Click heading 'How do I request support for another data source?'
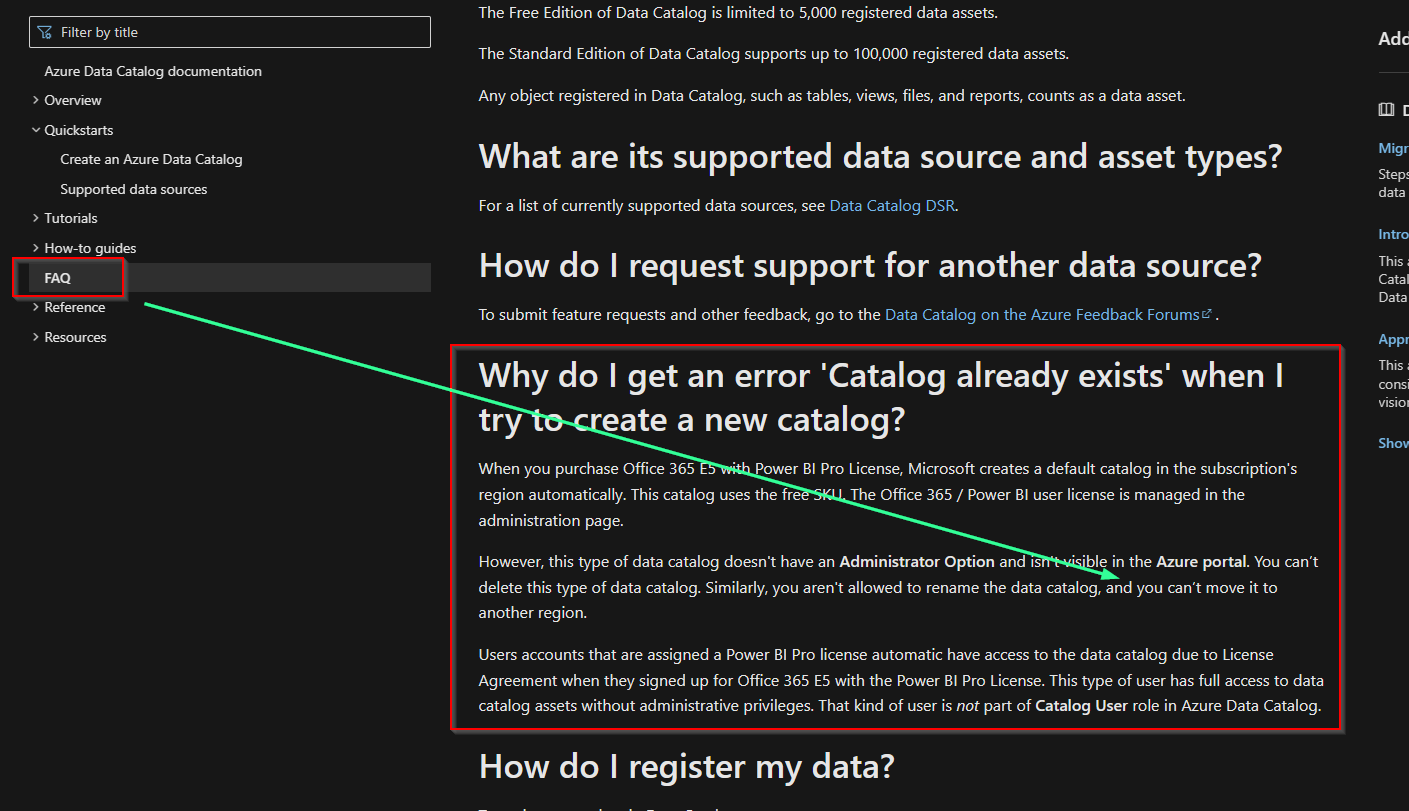The image size is (1409, 811). click(870, 265)
